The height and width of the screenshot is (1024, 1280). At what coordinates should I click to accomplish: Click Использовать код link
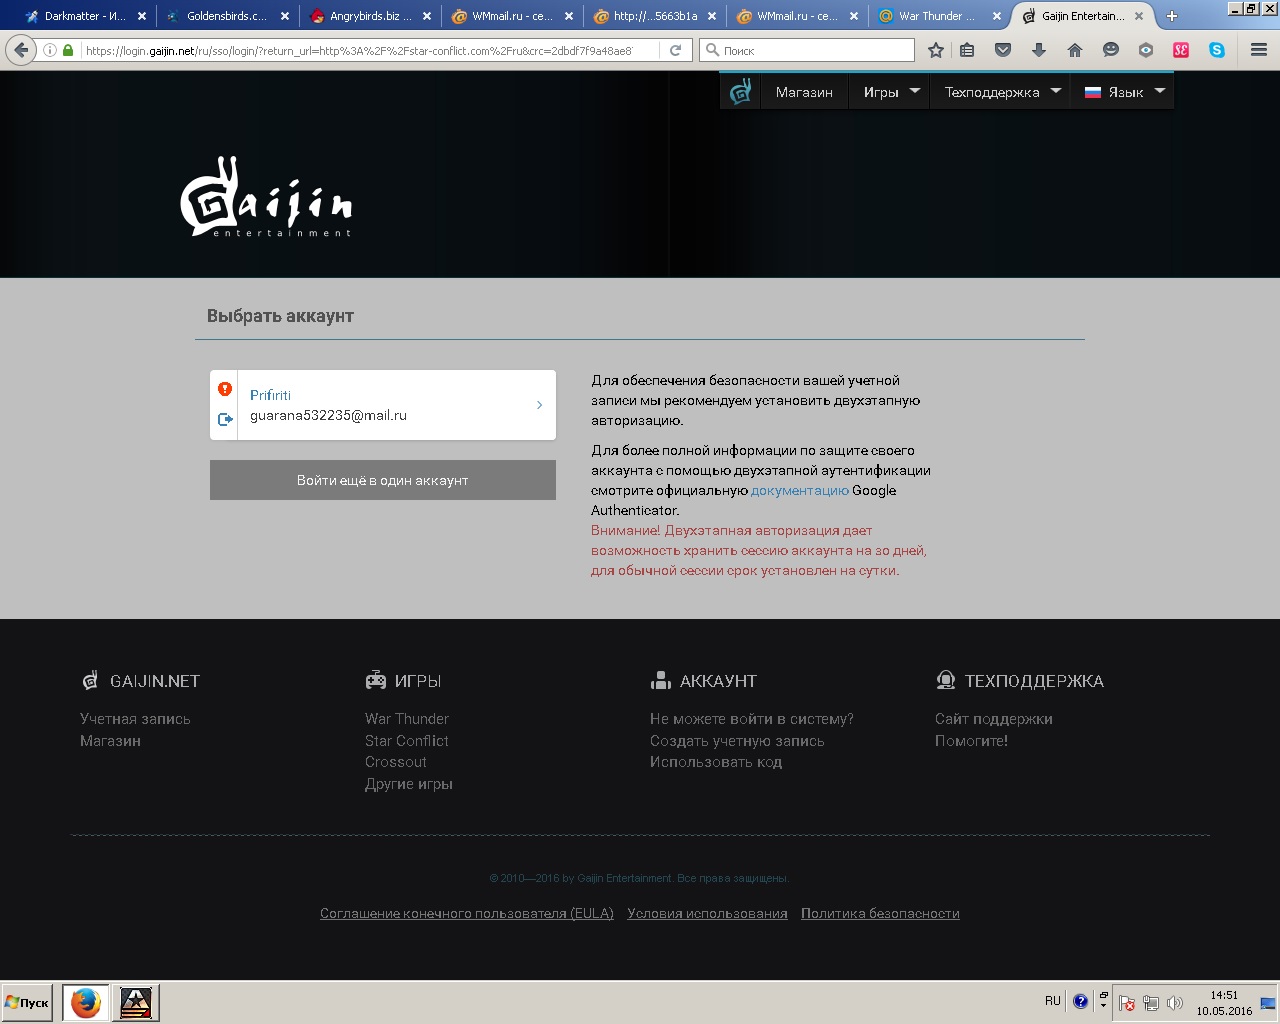coord(716,762)
